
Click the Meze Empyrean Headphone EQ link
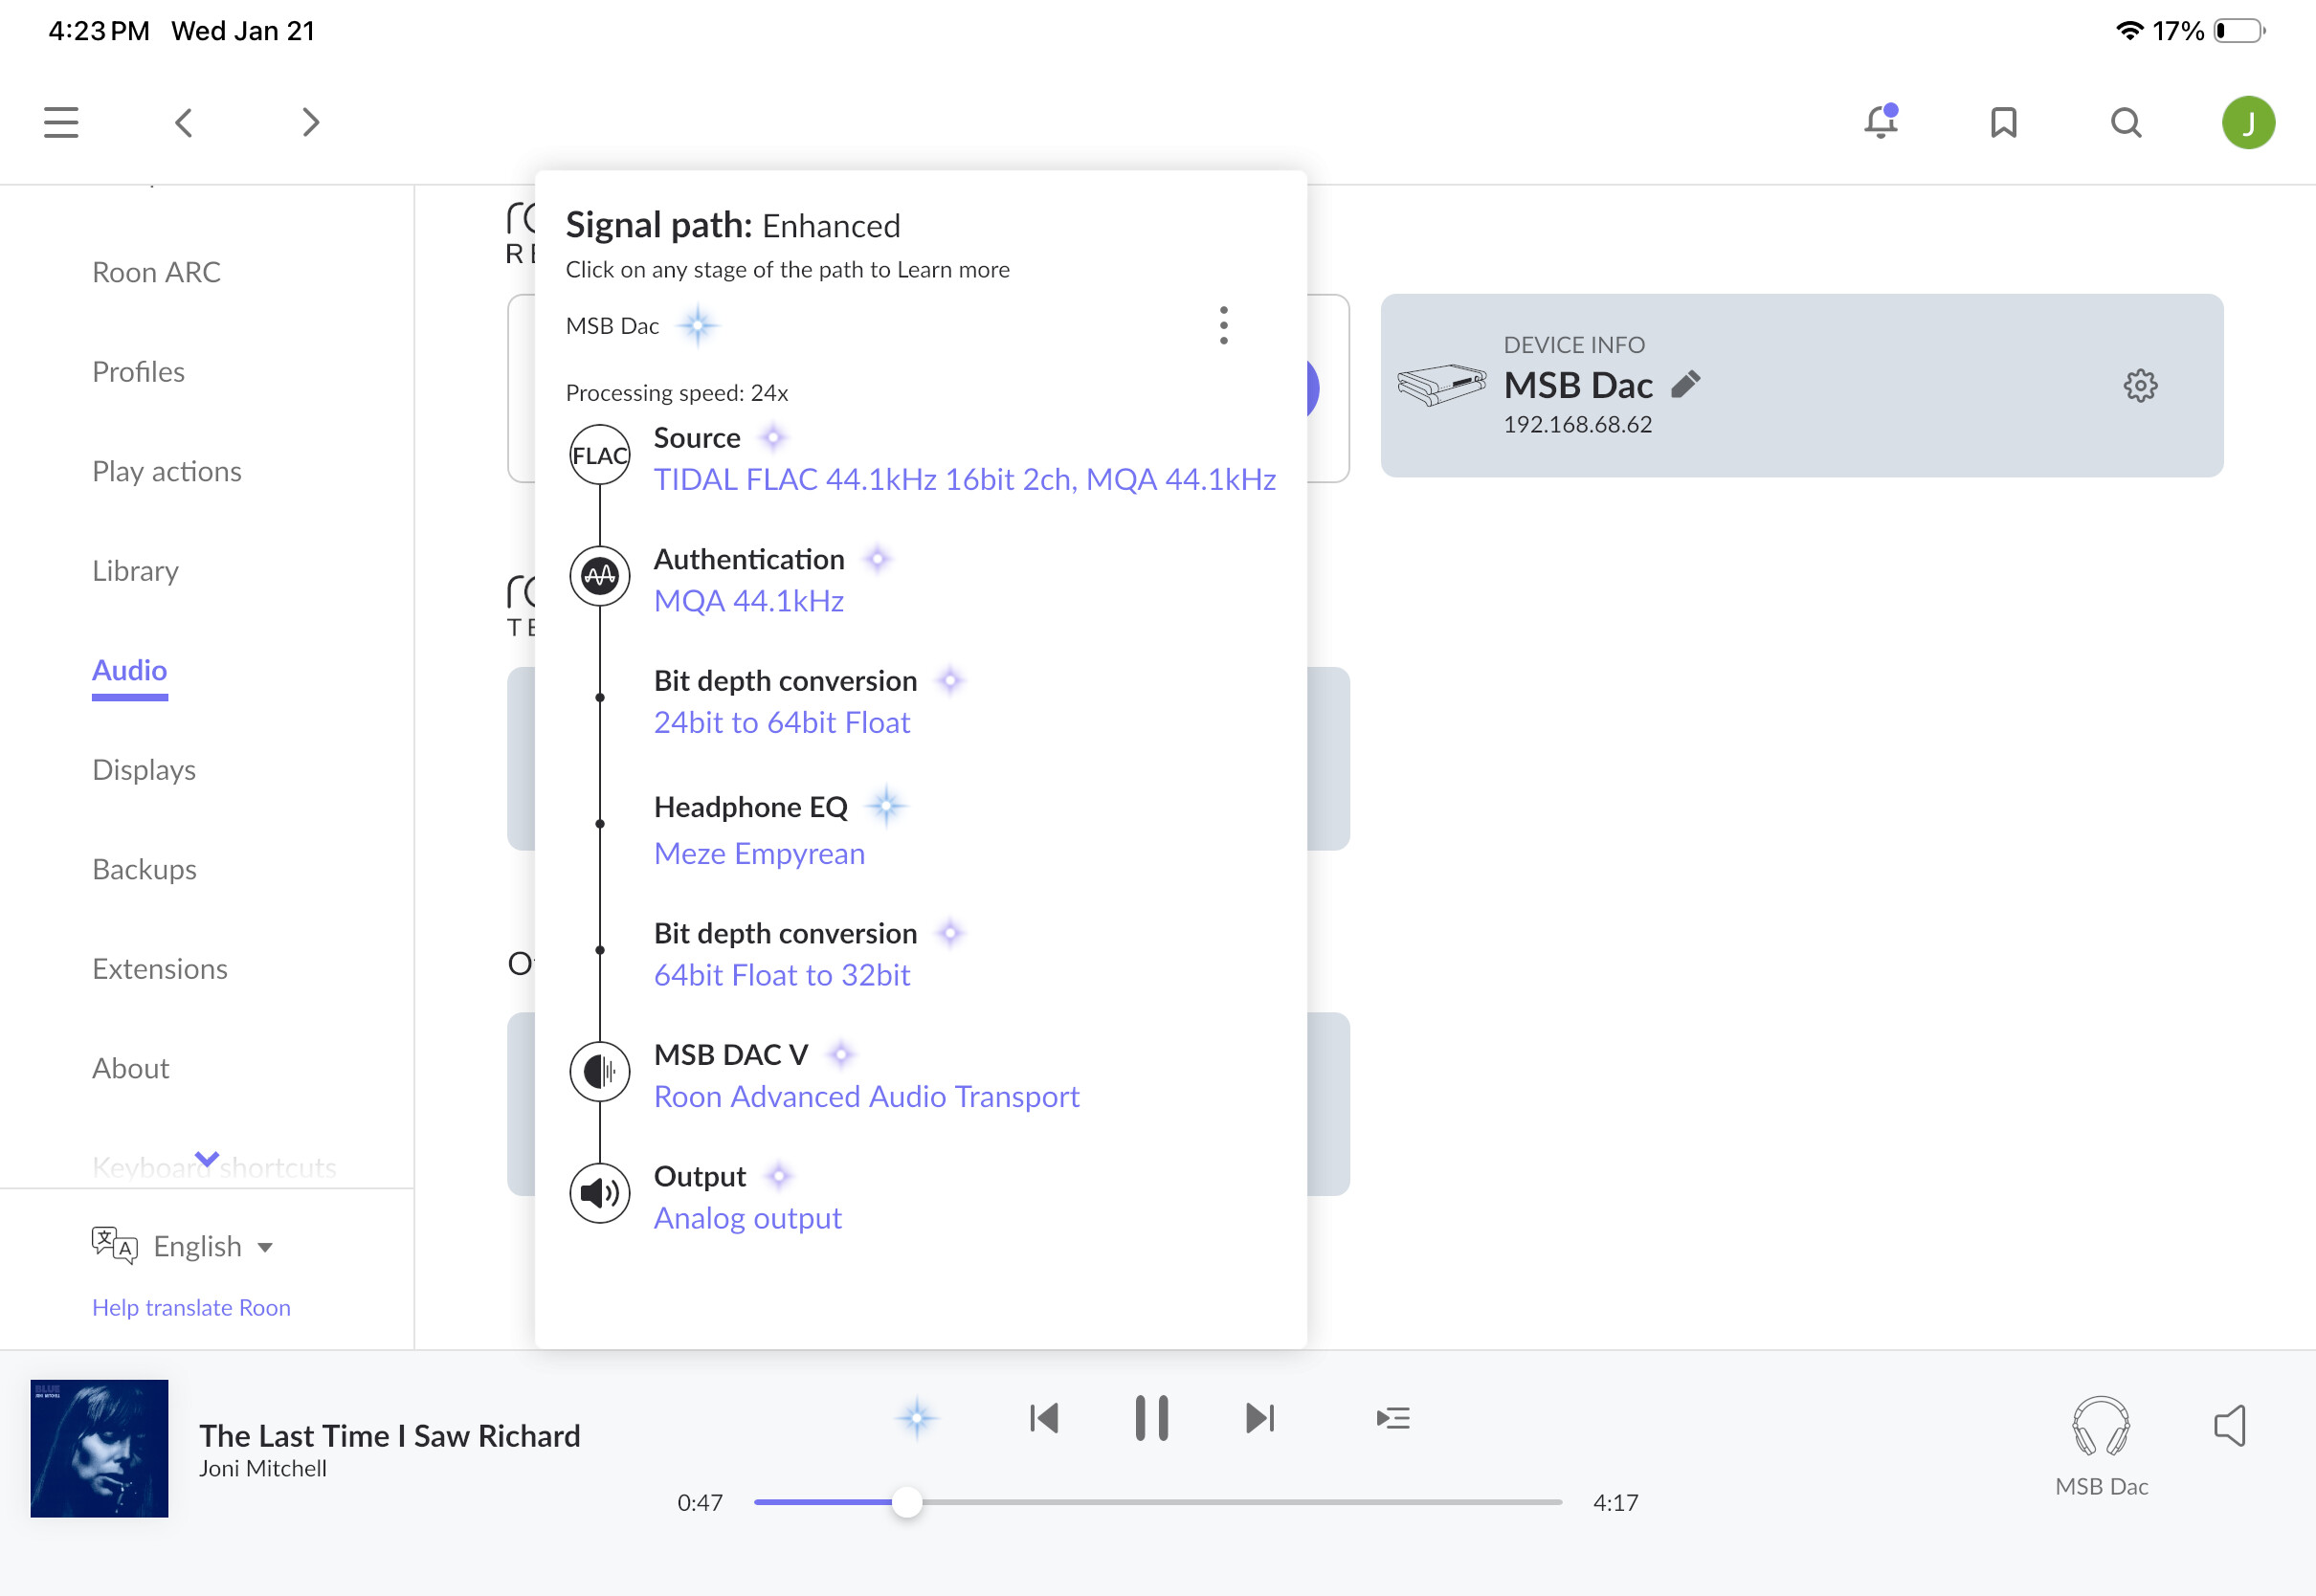pos(759,853)
